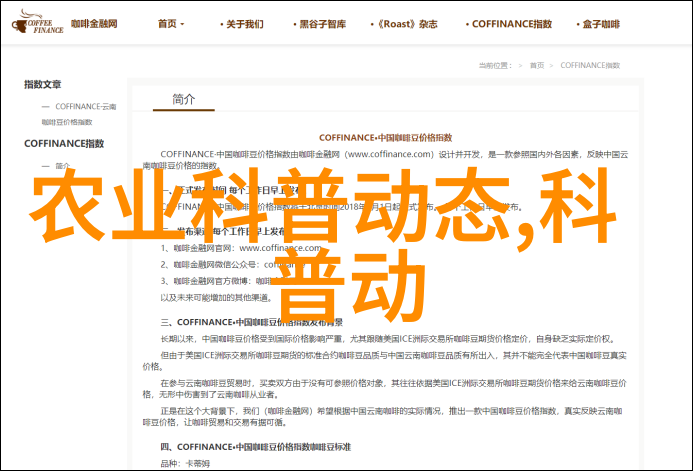This screenshot has height=472, width=694.
Task: Click the Coffee Finance logo
Action: pos(38,22)
